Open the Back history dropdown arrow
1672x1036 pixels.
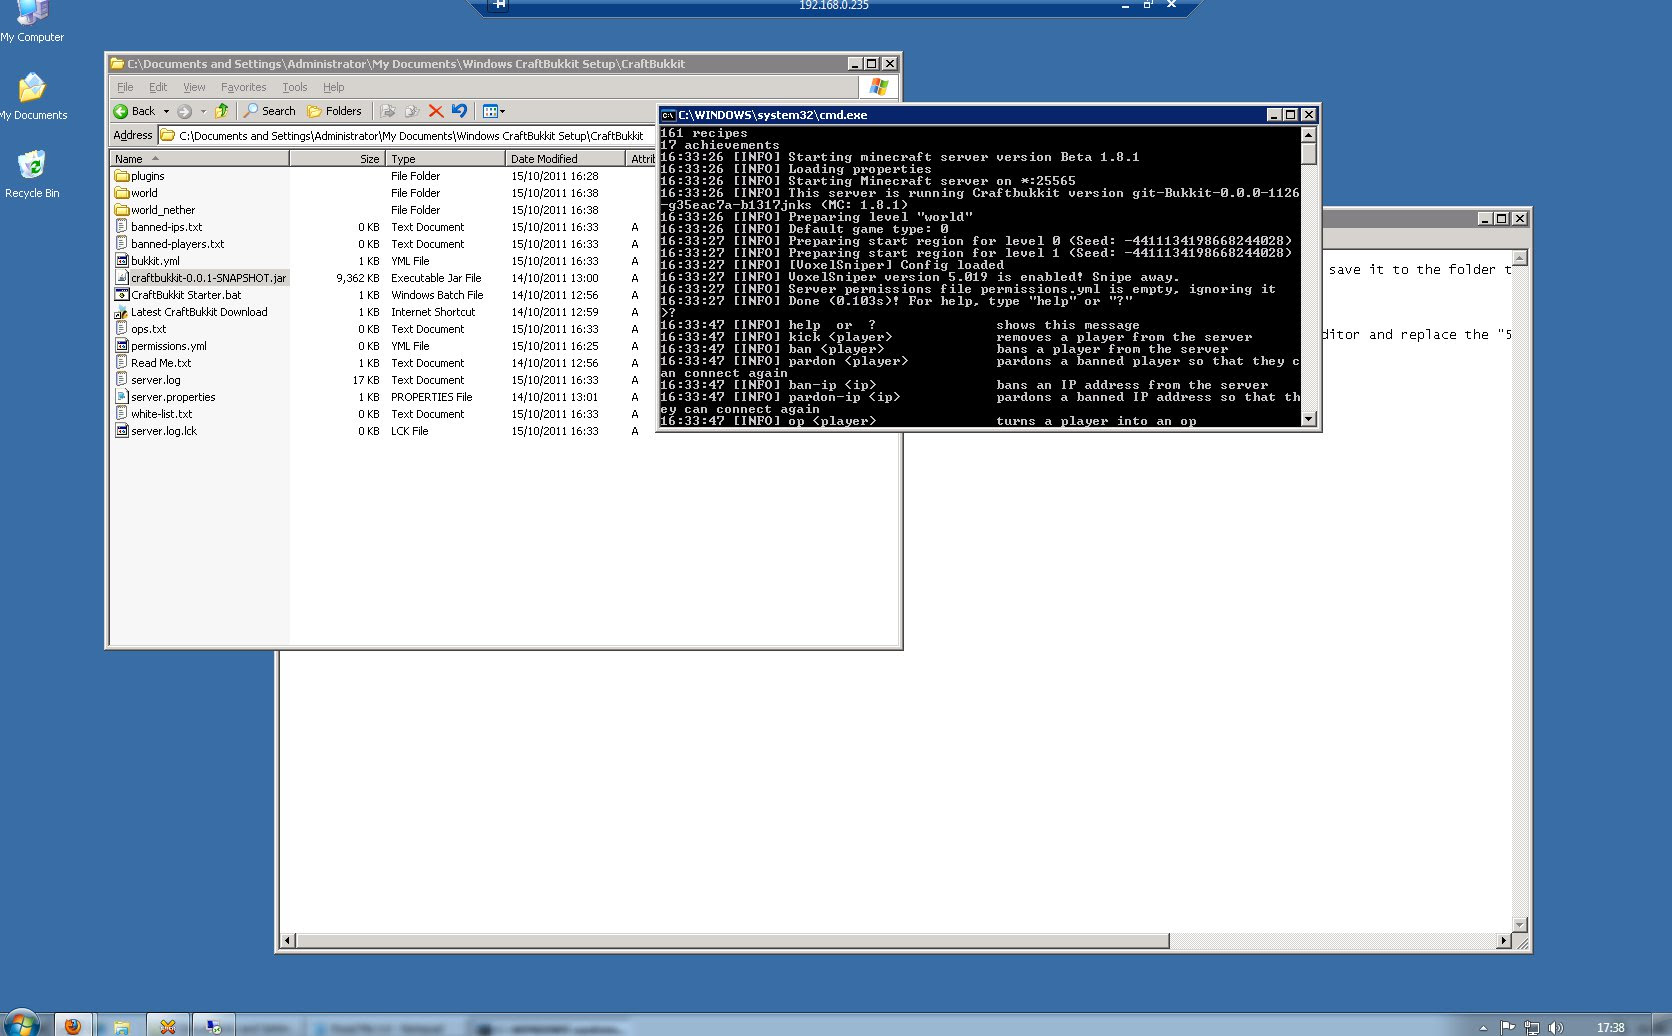click(166, 111)
